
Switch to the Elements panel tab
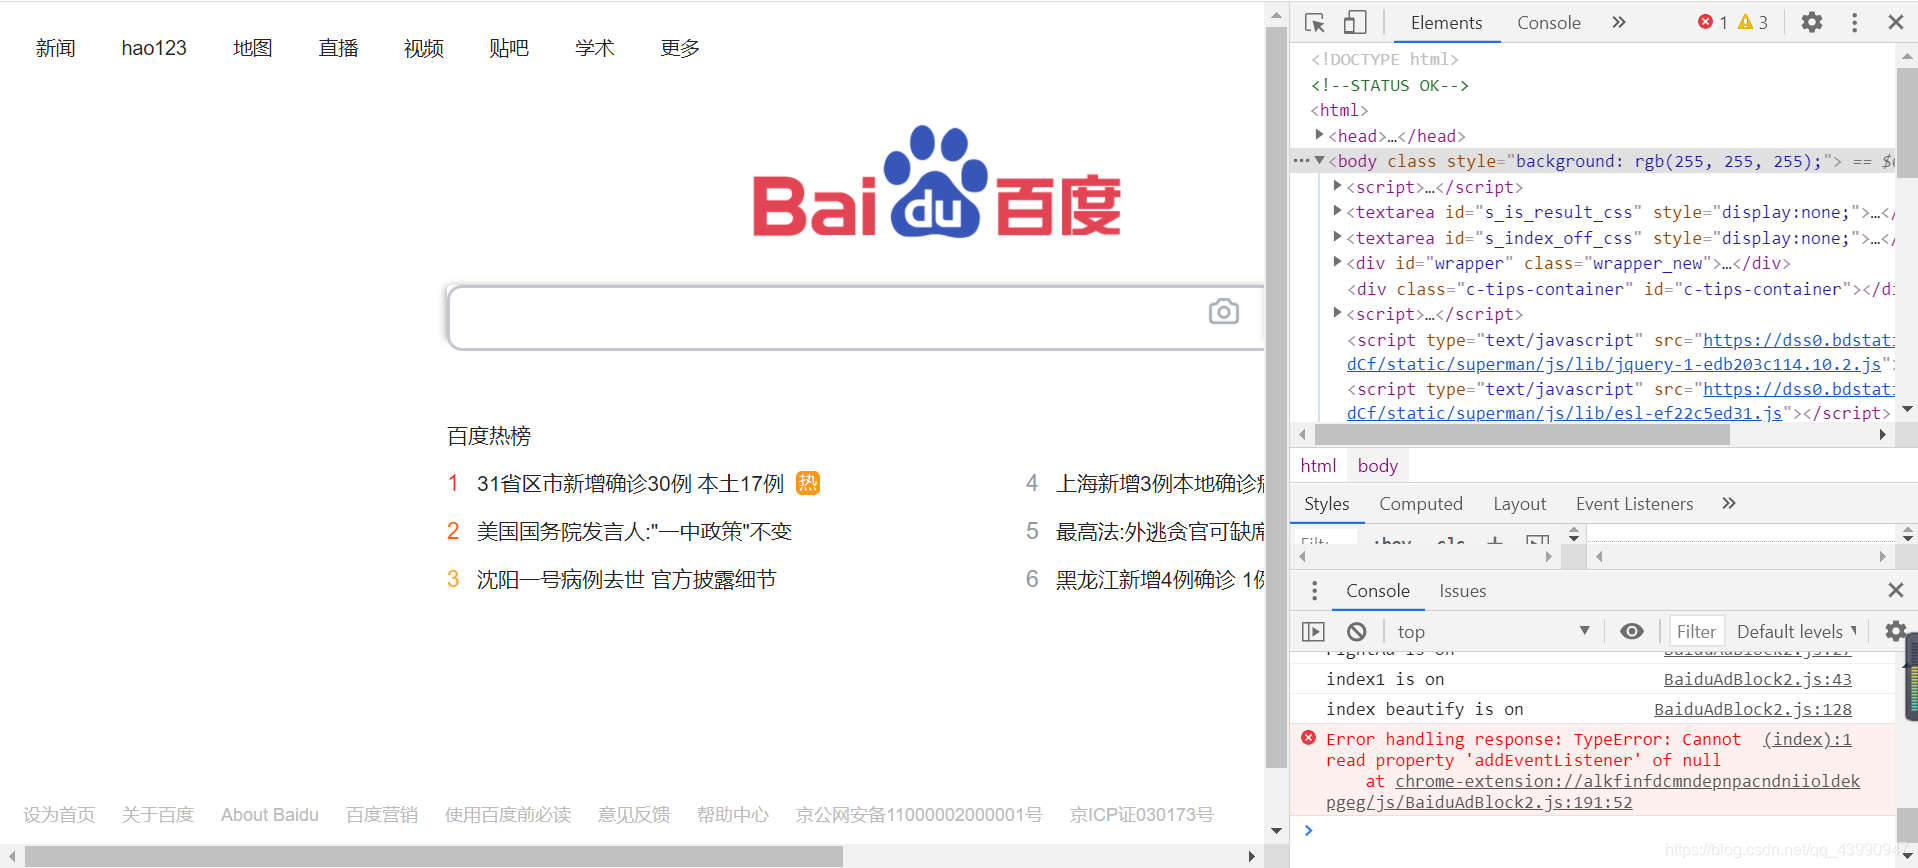click(1446, 22)
